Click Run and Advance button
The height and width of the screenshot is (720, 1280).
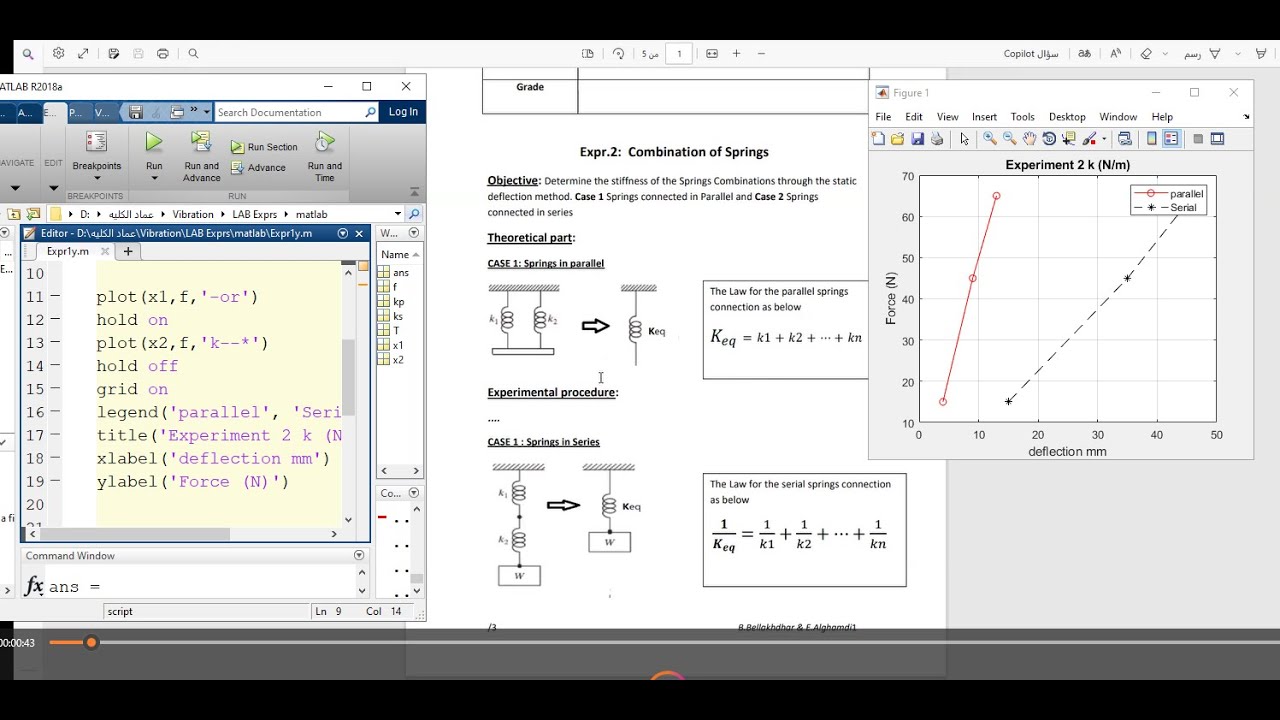coord(201,157)
